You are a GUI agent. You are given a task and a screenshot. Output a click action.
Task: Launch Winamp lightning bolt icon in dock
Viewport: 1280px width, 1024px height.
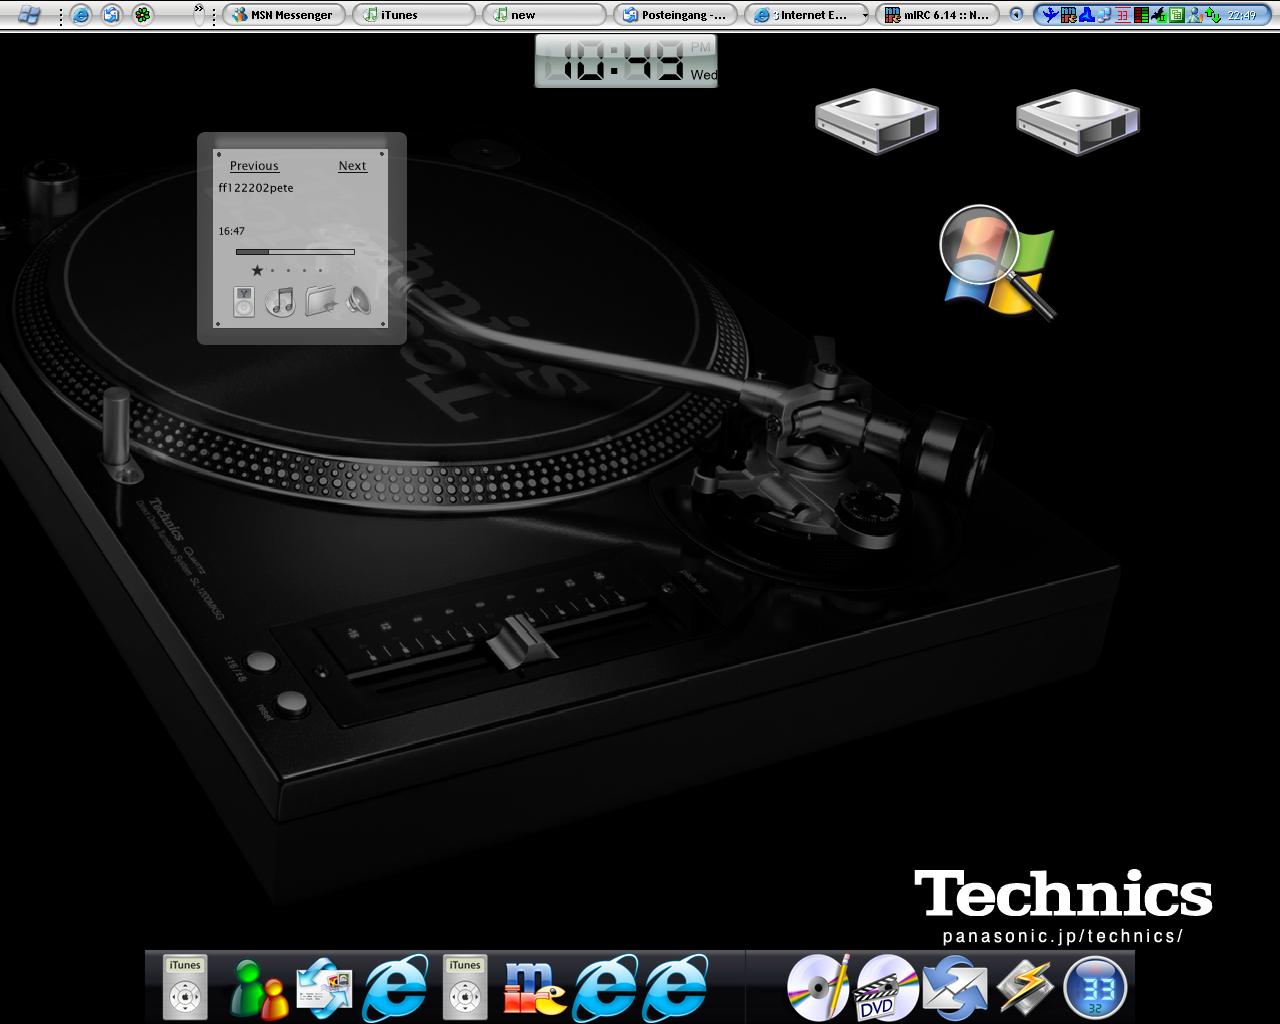(x=1025, y=988)
